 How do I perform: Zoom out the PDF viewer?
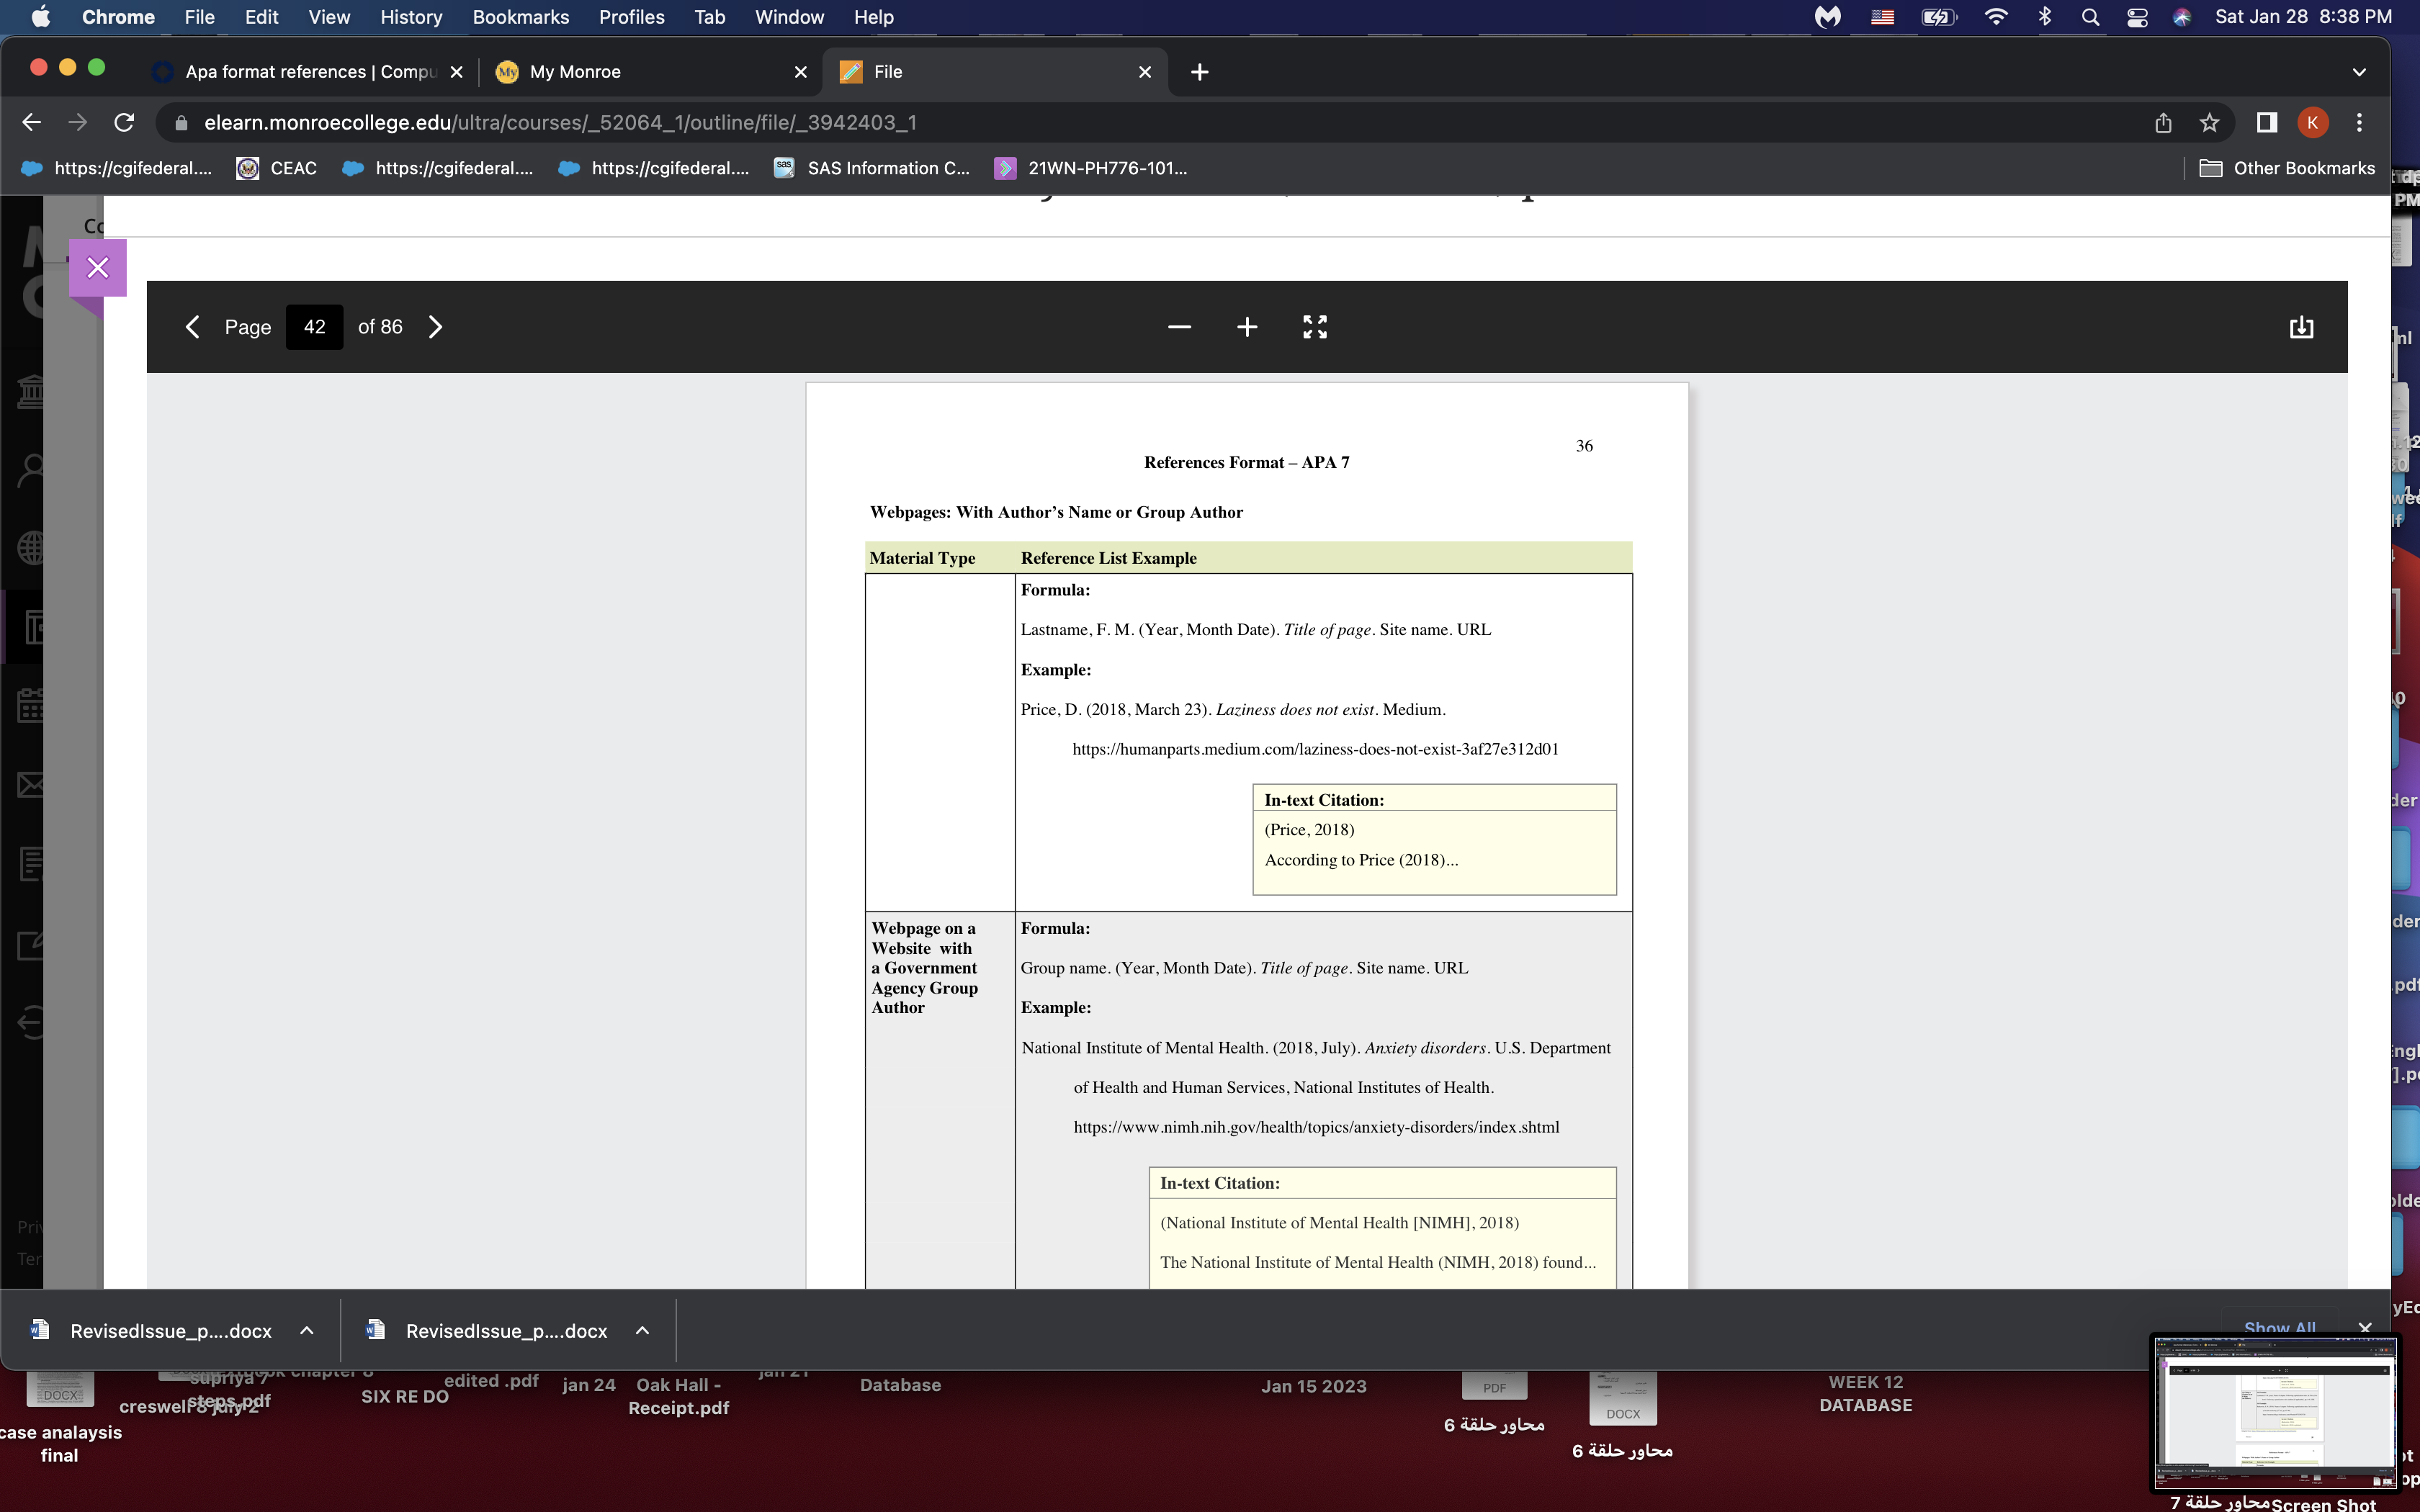click(1179, 327)
